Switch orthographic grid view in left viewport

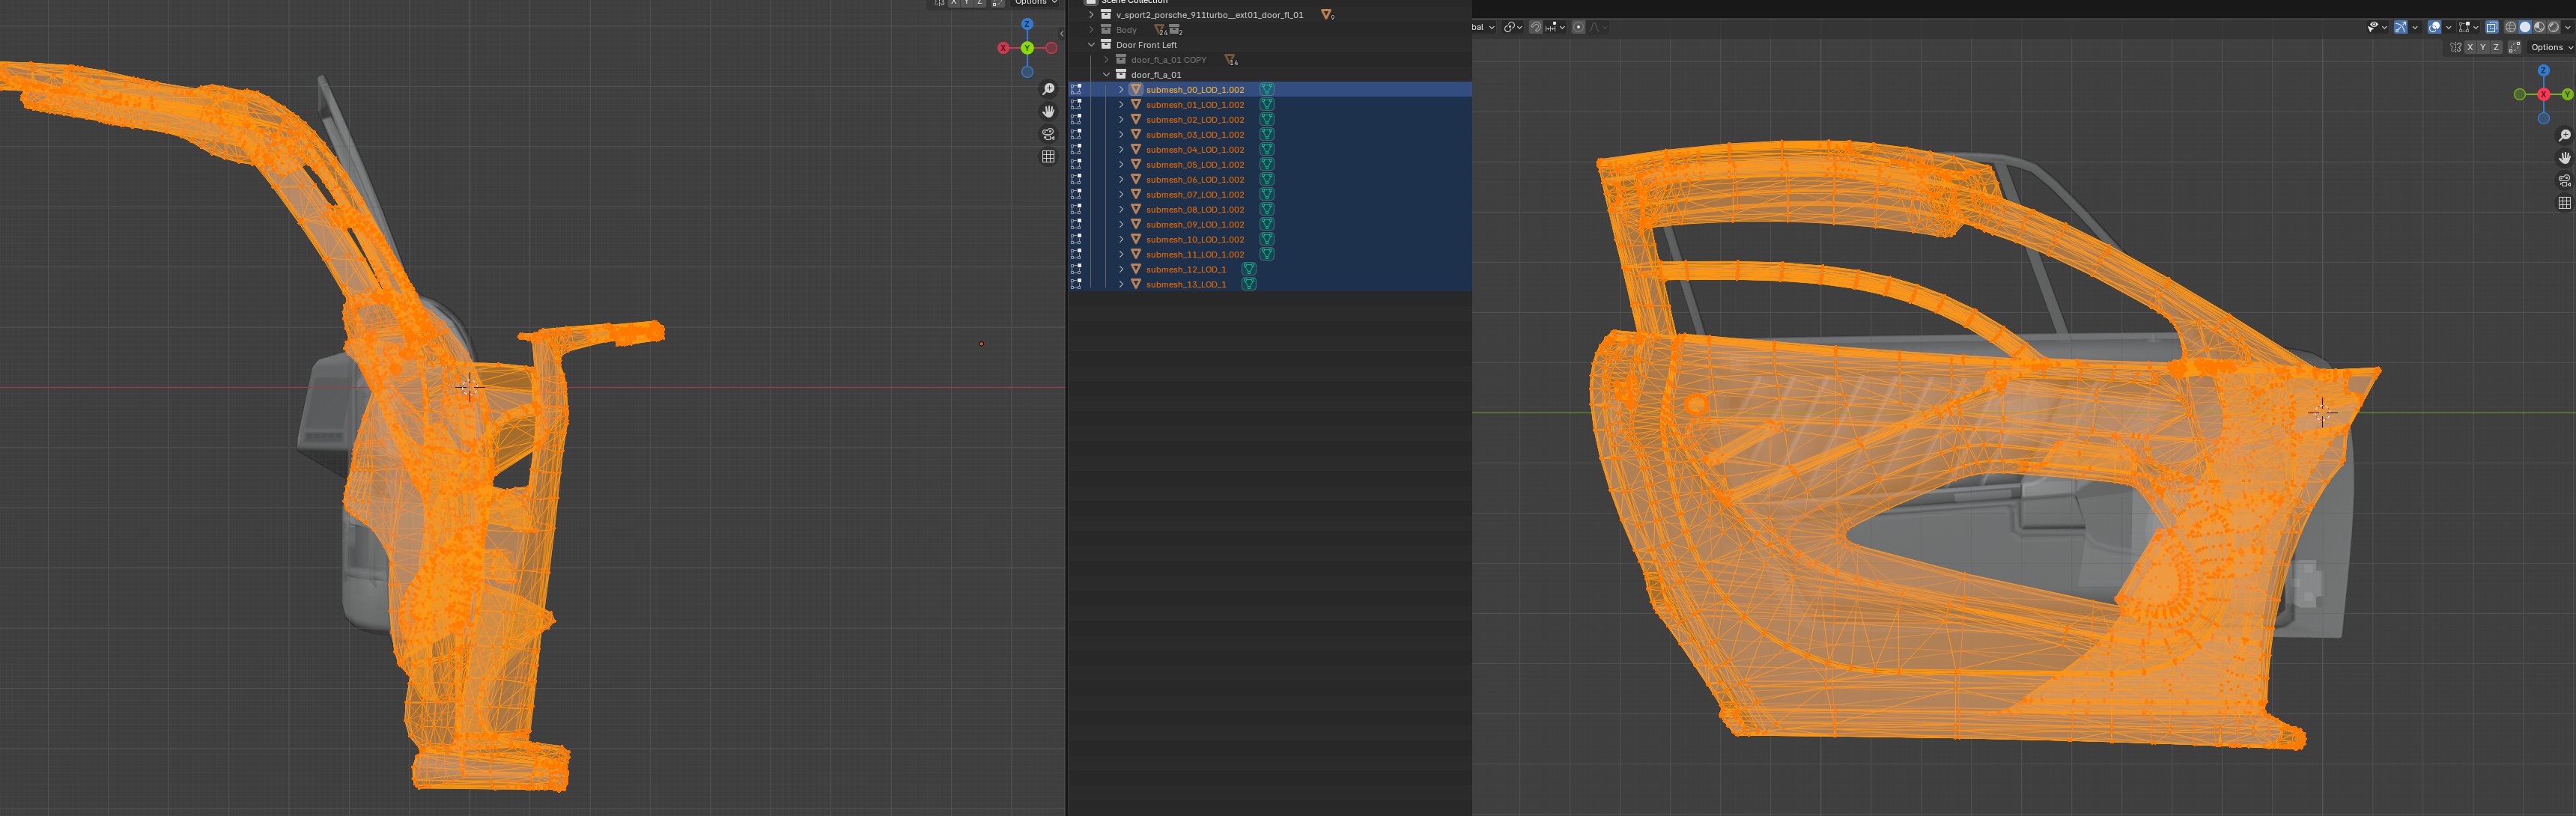pyautogui.click(x=1048, y=157)
